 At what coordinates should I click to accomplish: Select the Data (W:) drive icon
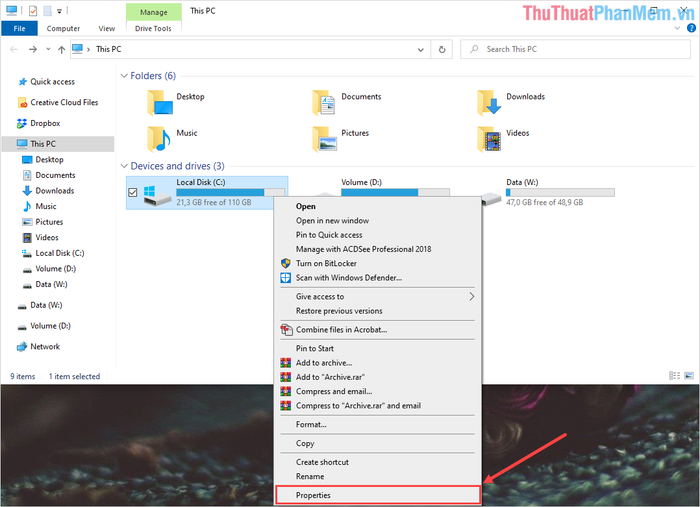point(492,199)
